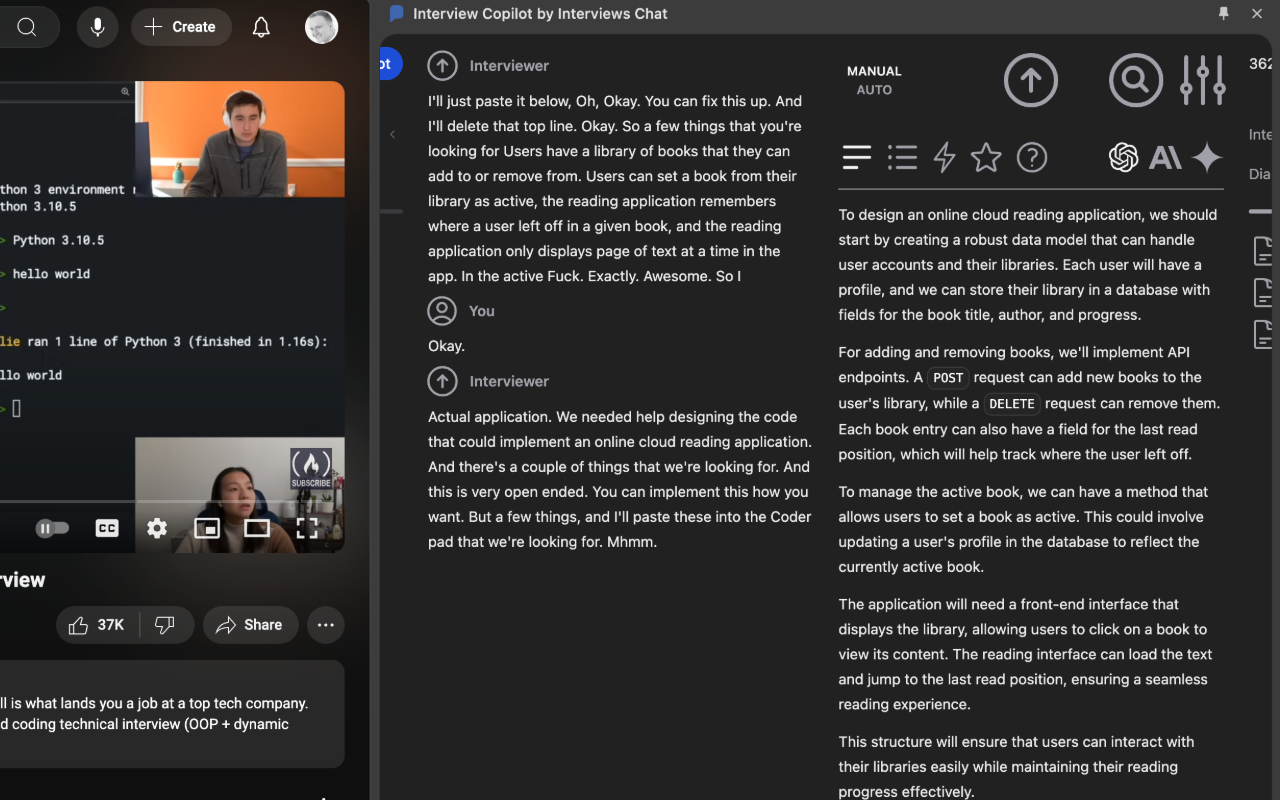Viewport: 1280px width, 800px height.
Task: Open the video settings gear menu
Action: (x=157, y=528)
